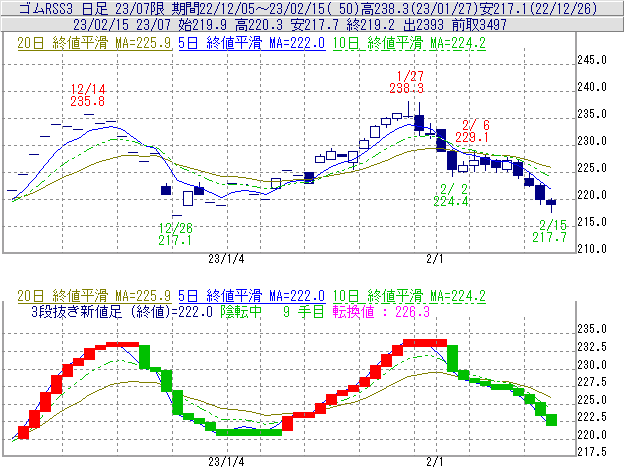Click the 転換値 : 226.3 label

coord(374,312)
